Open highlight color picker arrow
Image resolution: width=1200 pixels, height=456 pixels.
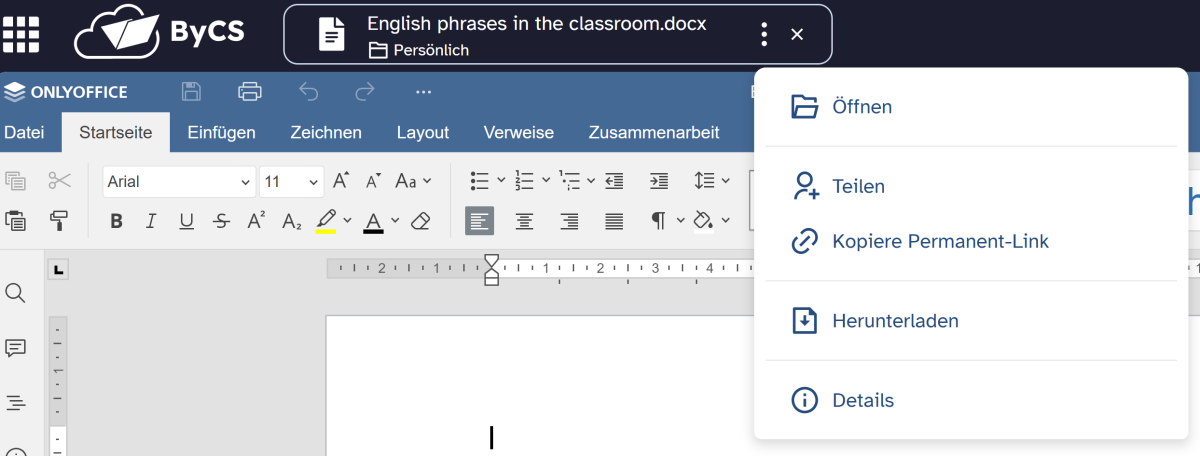coord(347,220)
